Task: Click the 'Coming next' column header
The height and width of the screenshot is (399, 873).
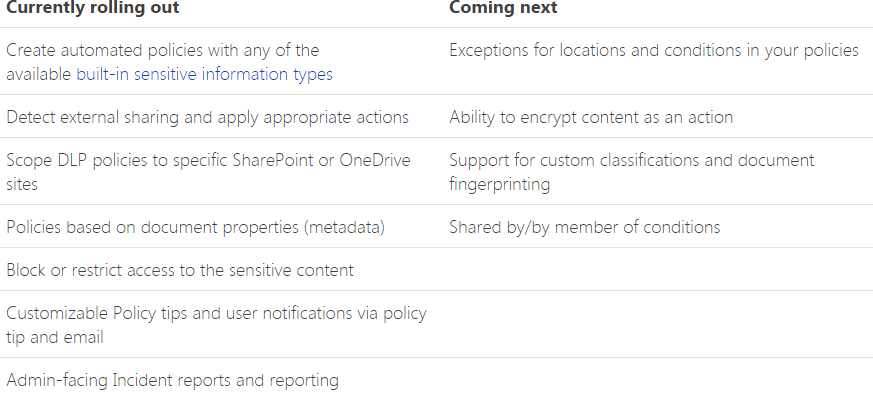Action: pos(503,8)
